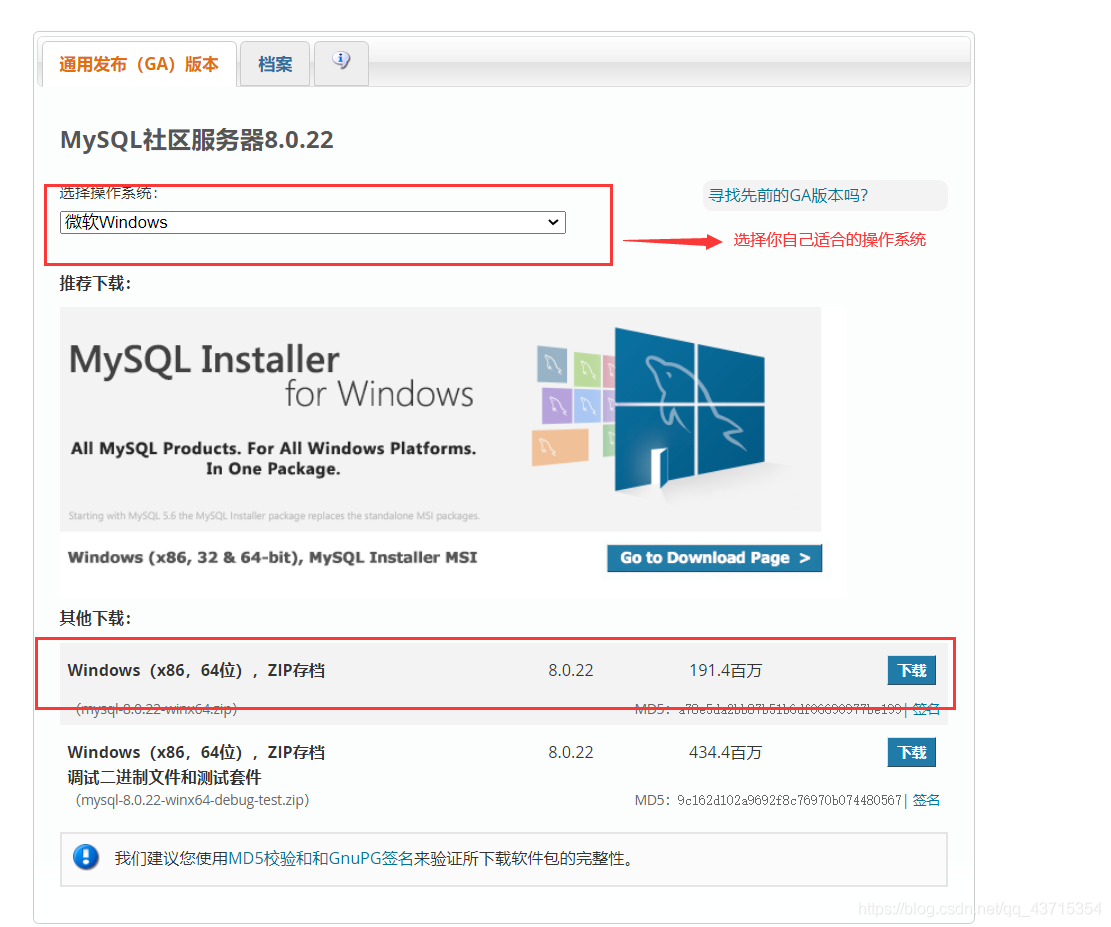
Task: Expand the 微软Windows operating system dropdown
Action: click(x=312, y=223)
